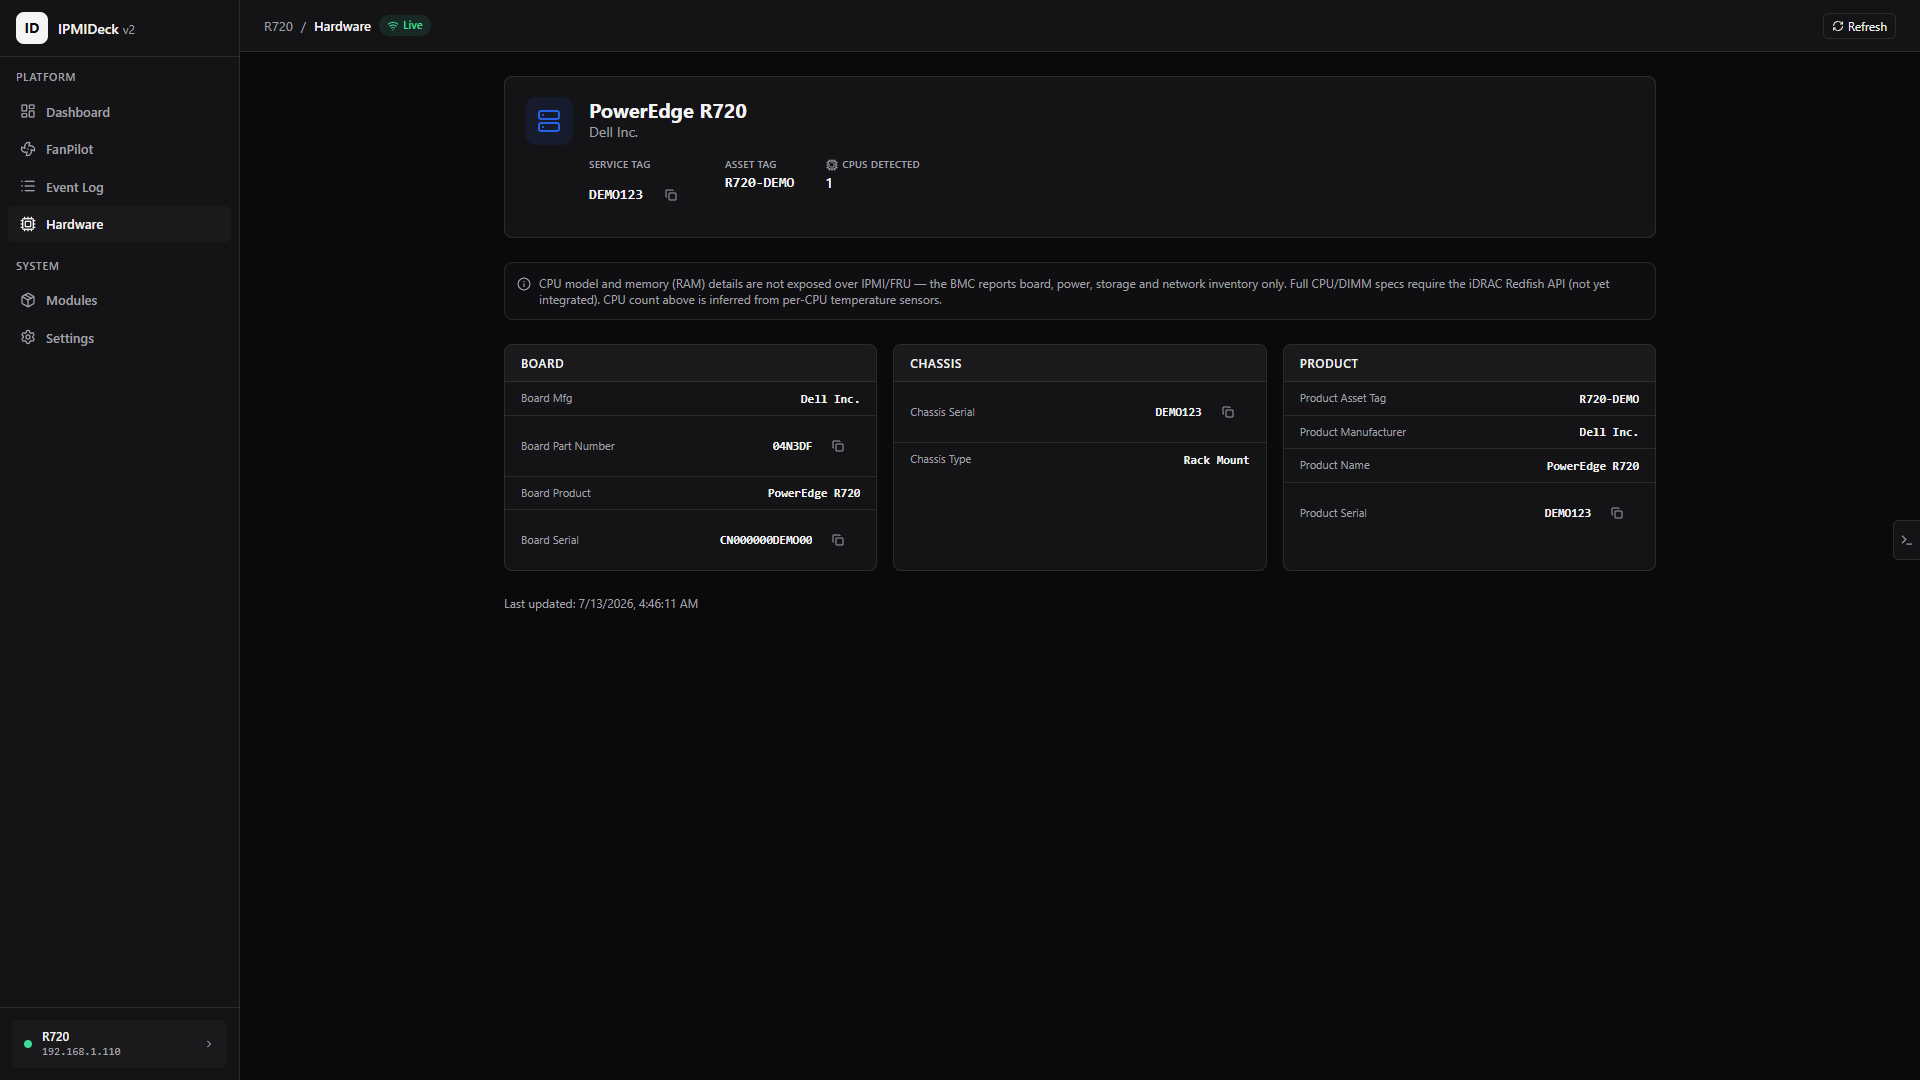Click the Board Serial CN000000DEMO00 text
Screen dimensions: 1920x1080
[766, 540]
